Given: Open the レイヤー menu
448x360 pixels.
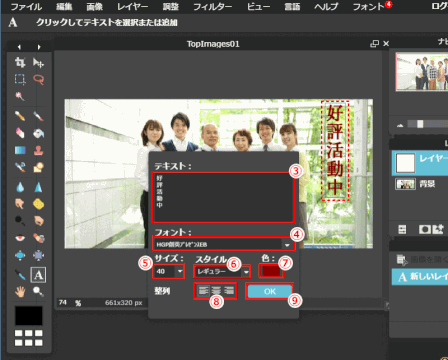Looking at the screenshot, I should coord(132,6).
